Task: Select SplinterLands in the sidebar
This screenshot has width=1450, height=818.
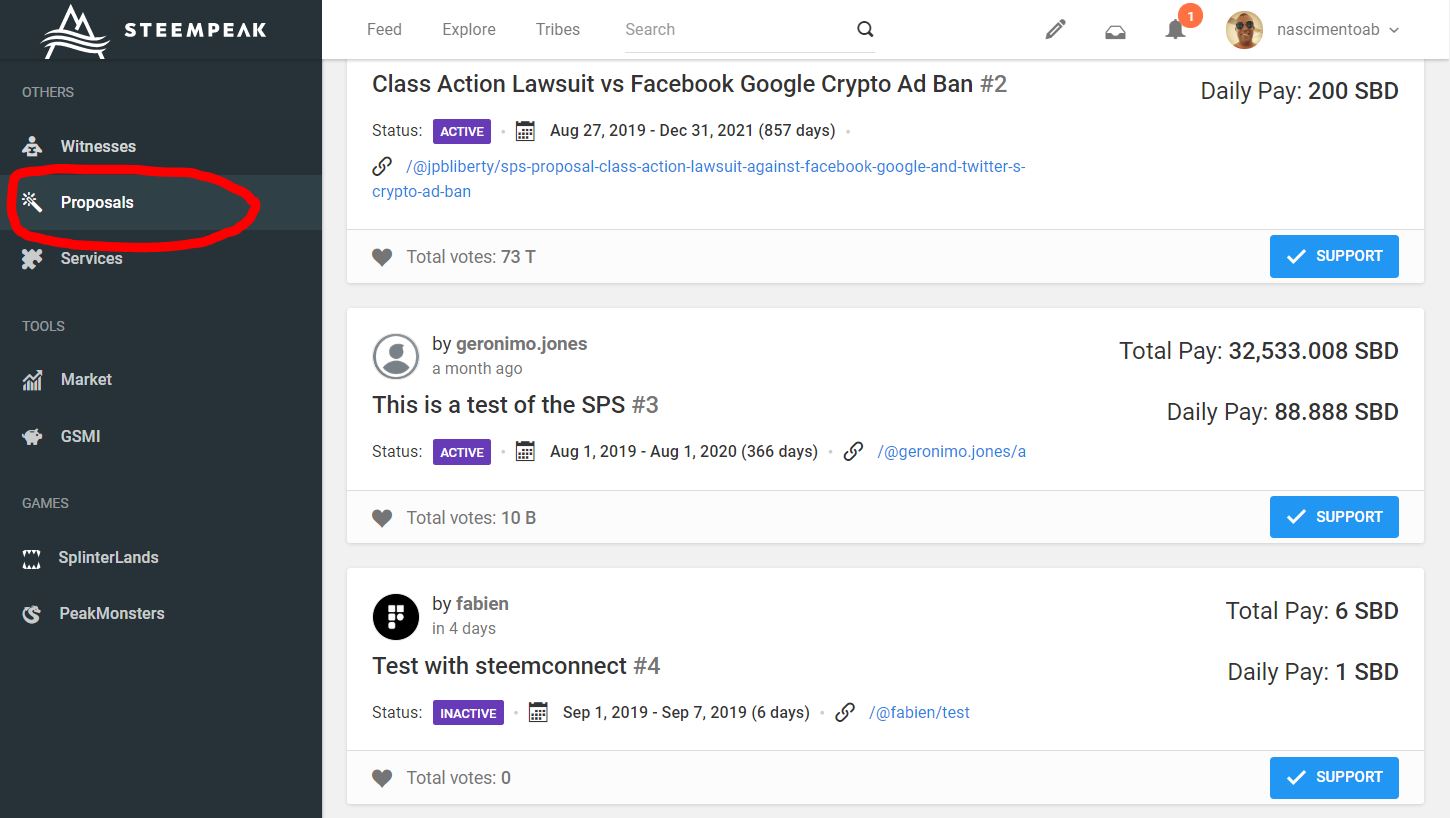Action: tap(161, 558)
